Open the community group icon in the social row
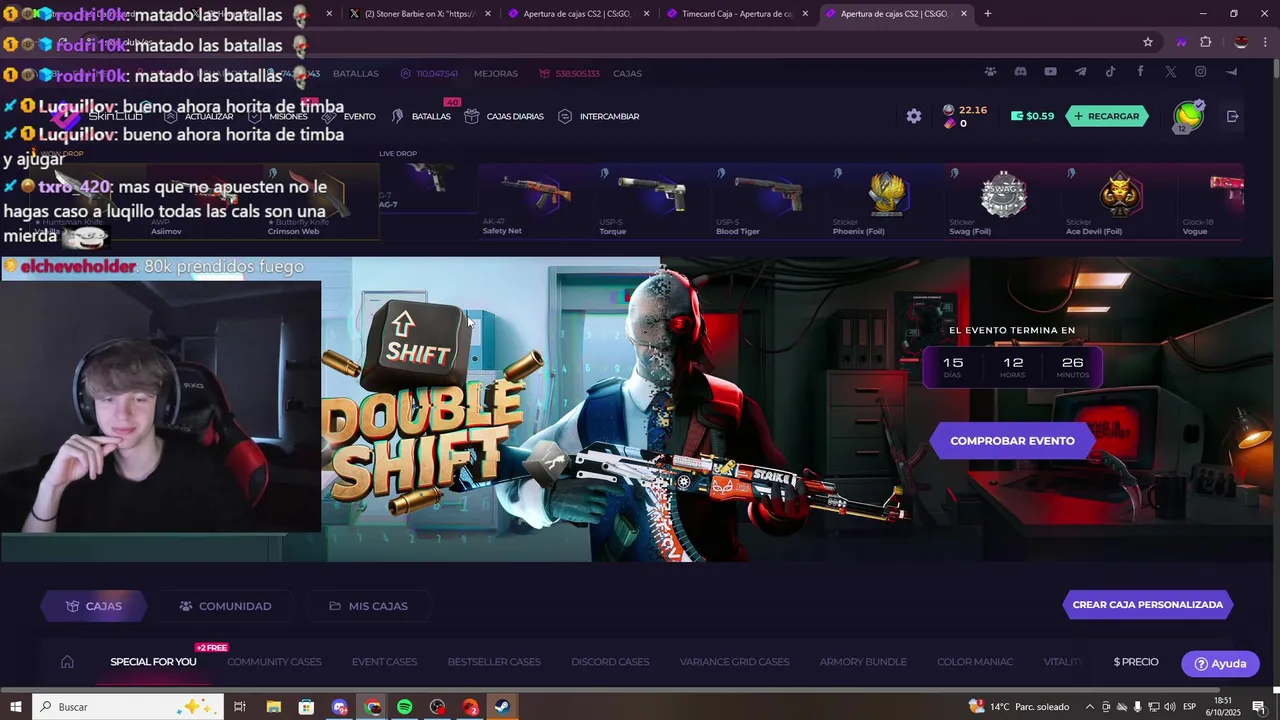The image size is (1280, 720). (x=990, y=72)
